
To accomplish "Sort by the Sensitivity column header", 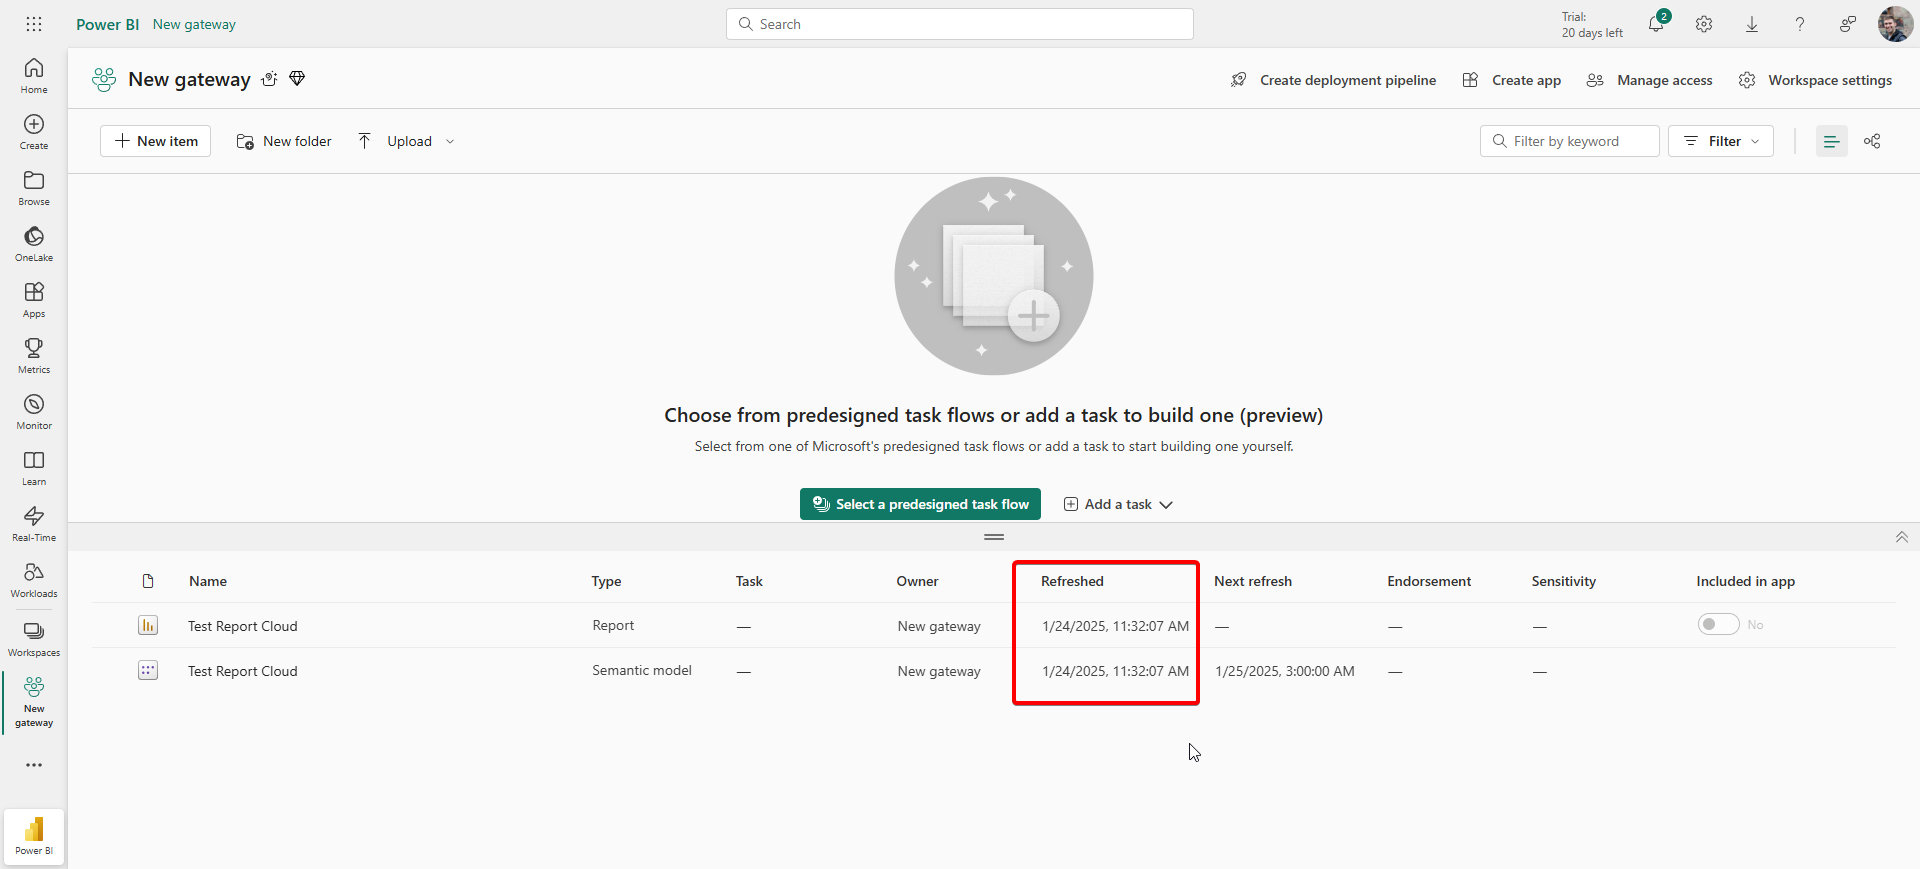I will [x=1564, y=581].
